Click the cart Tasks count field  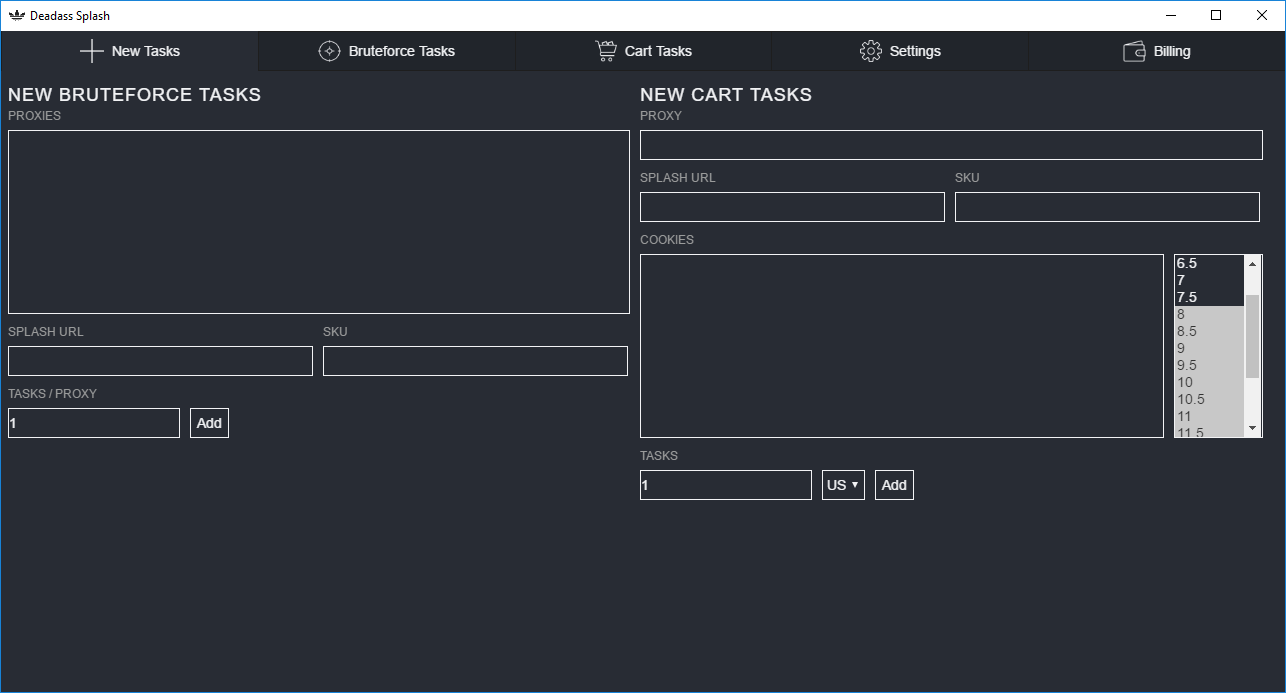click(x=726, y=485)
